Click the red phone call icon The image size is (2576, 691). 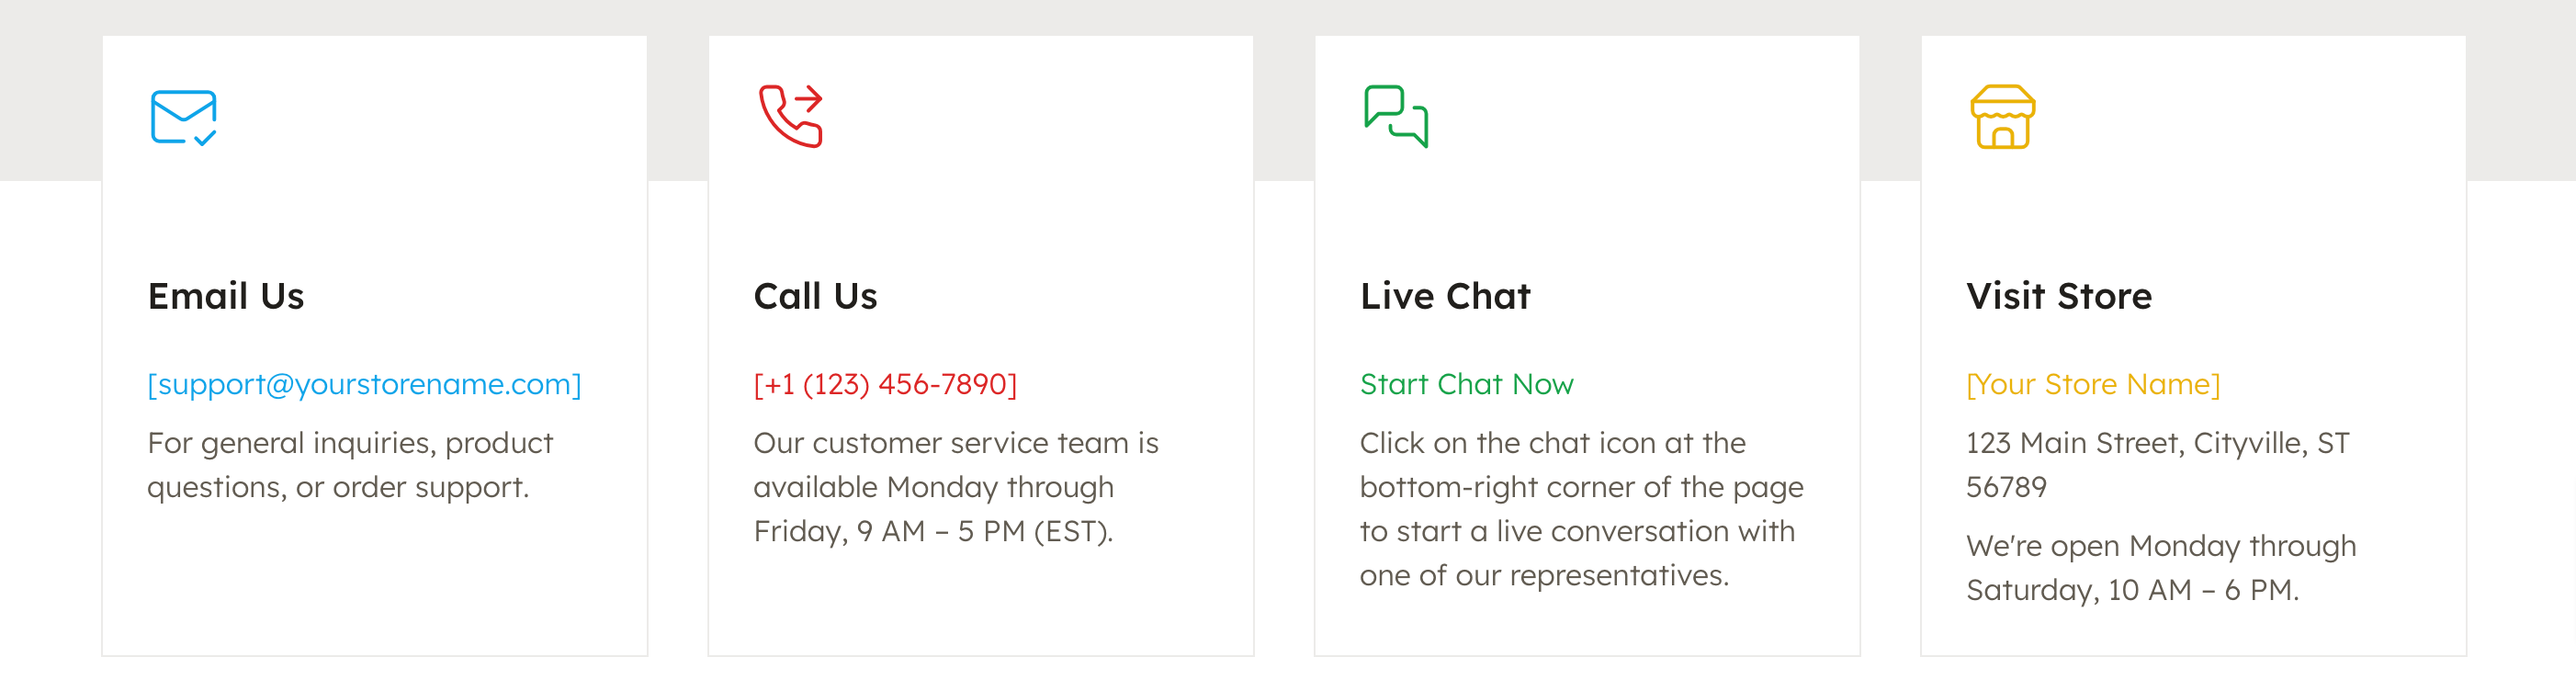click(x=790, y=116)
